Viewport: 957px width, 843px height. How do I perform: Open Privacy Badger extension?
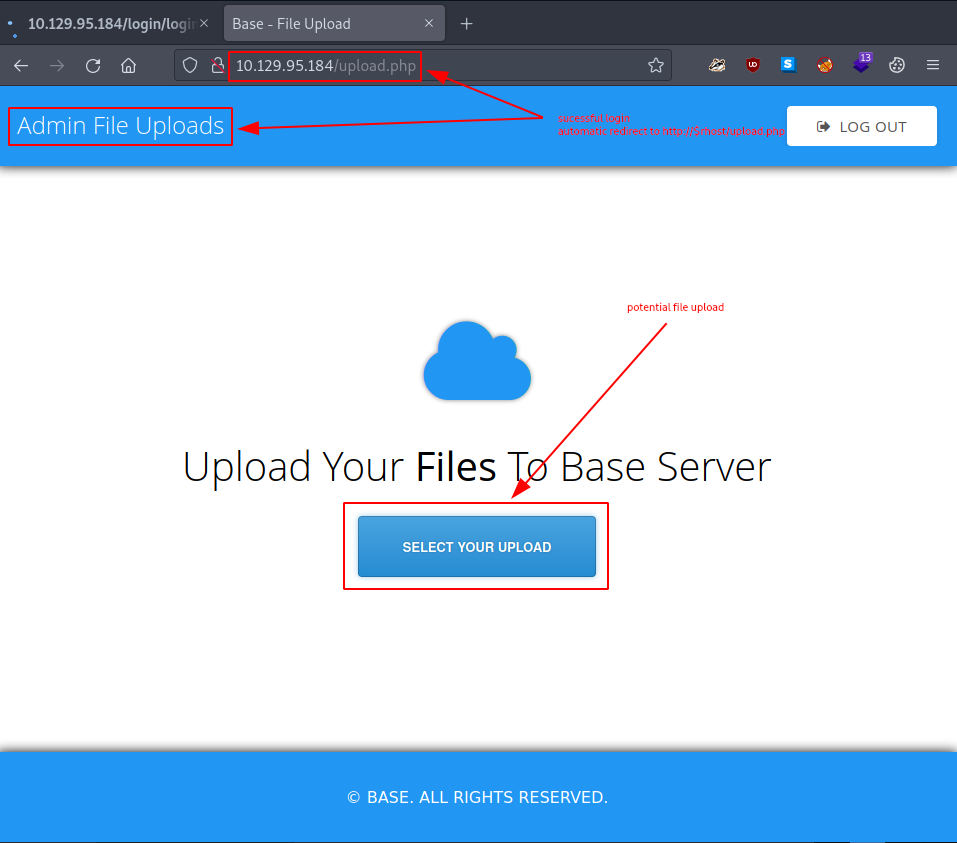717,65
